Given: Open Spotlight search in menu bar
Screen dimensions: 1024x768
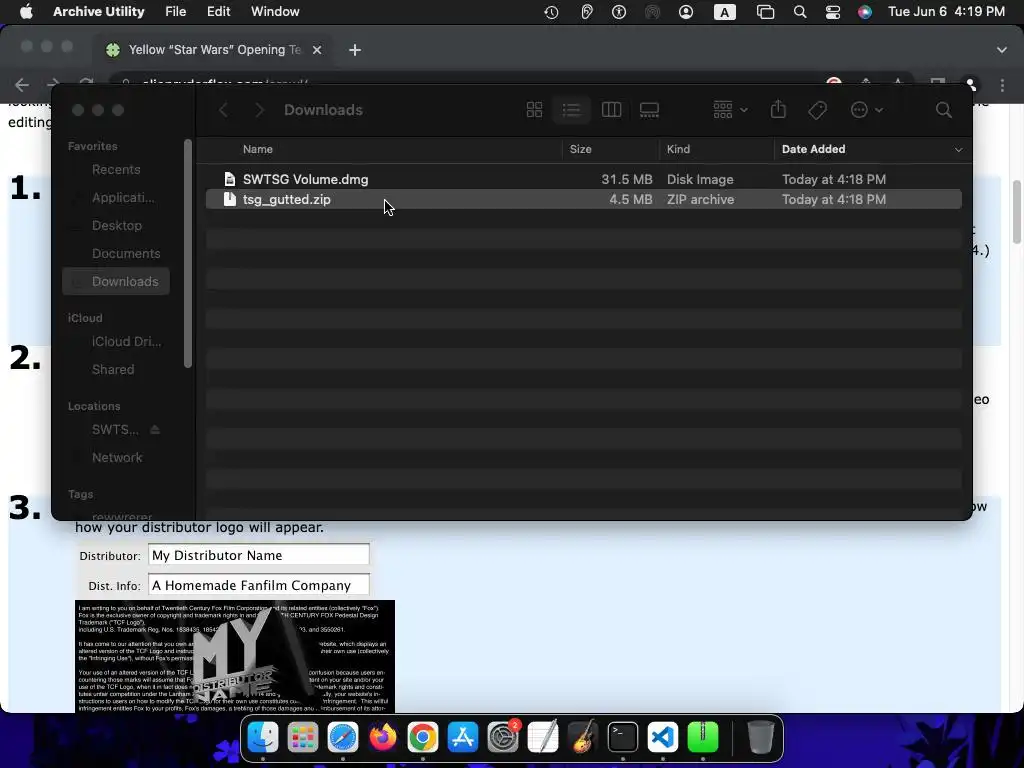Looking at the screenshot, I should pos(799,12).
